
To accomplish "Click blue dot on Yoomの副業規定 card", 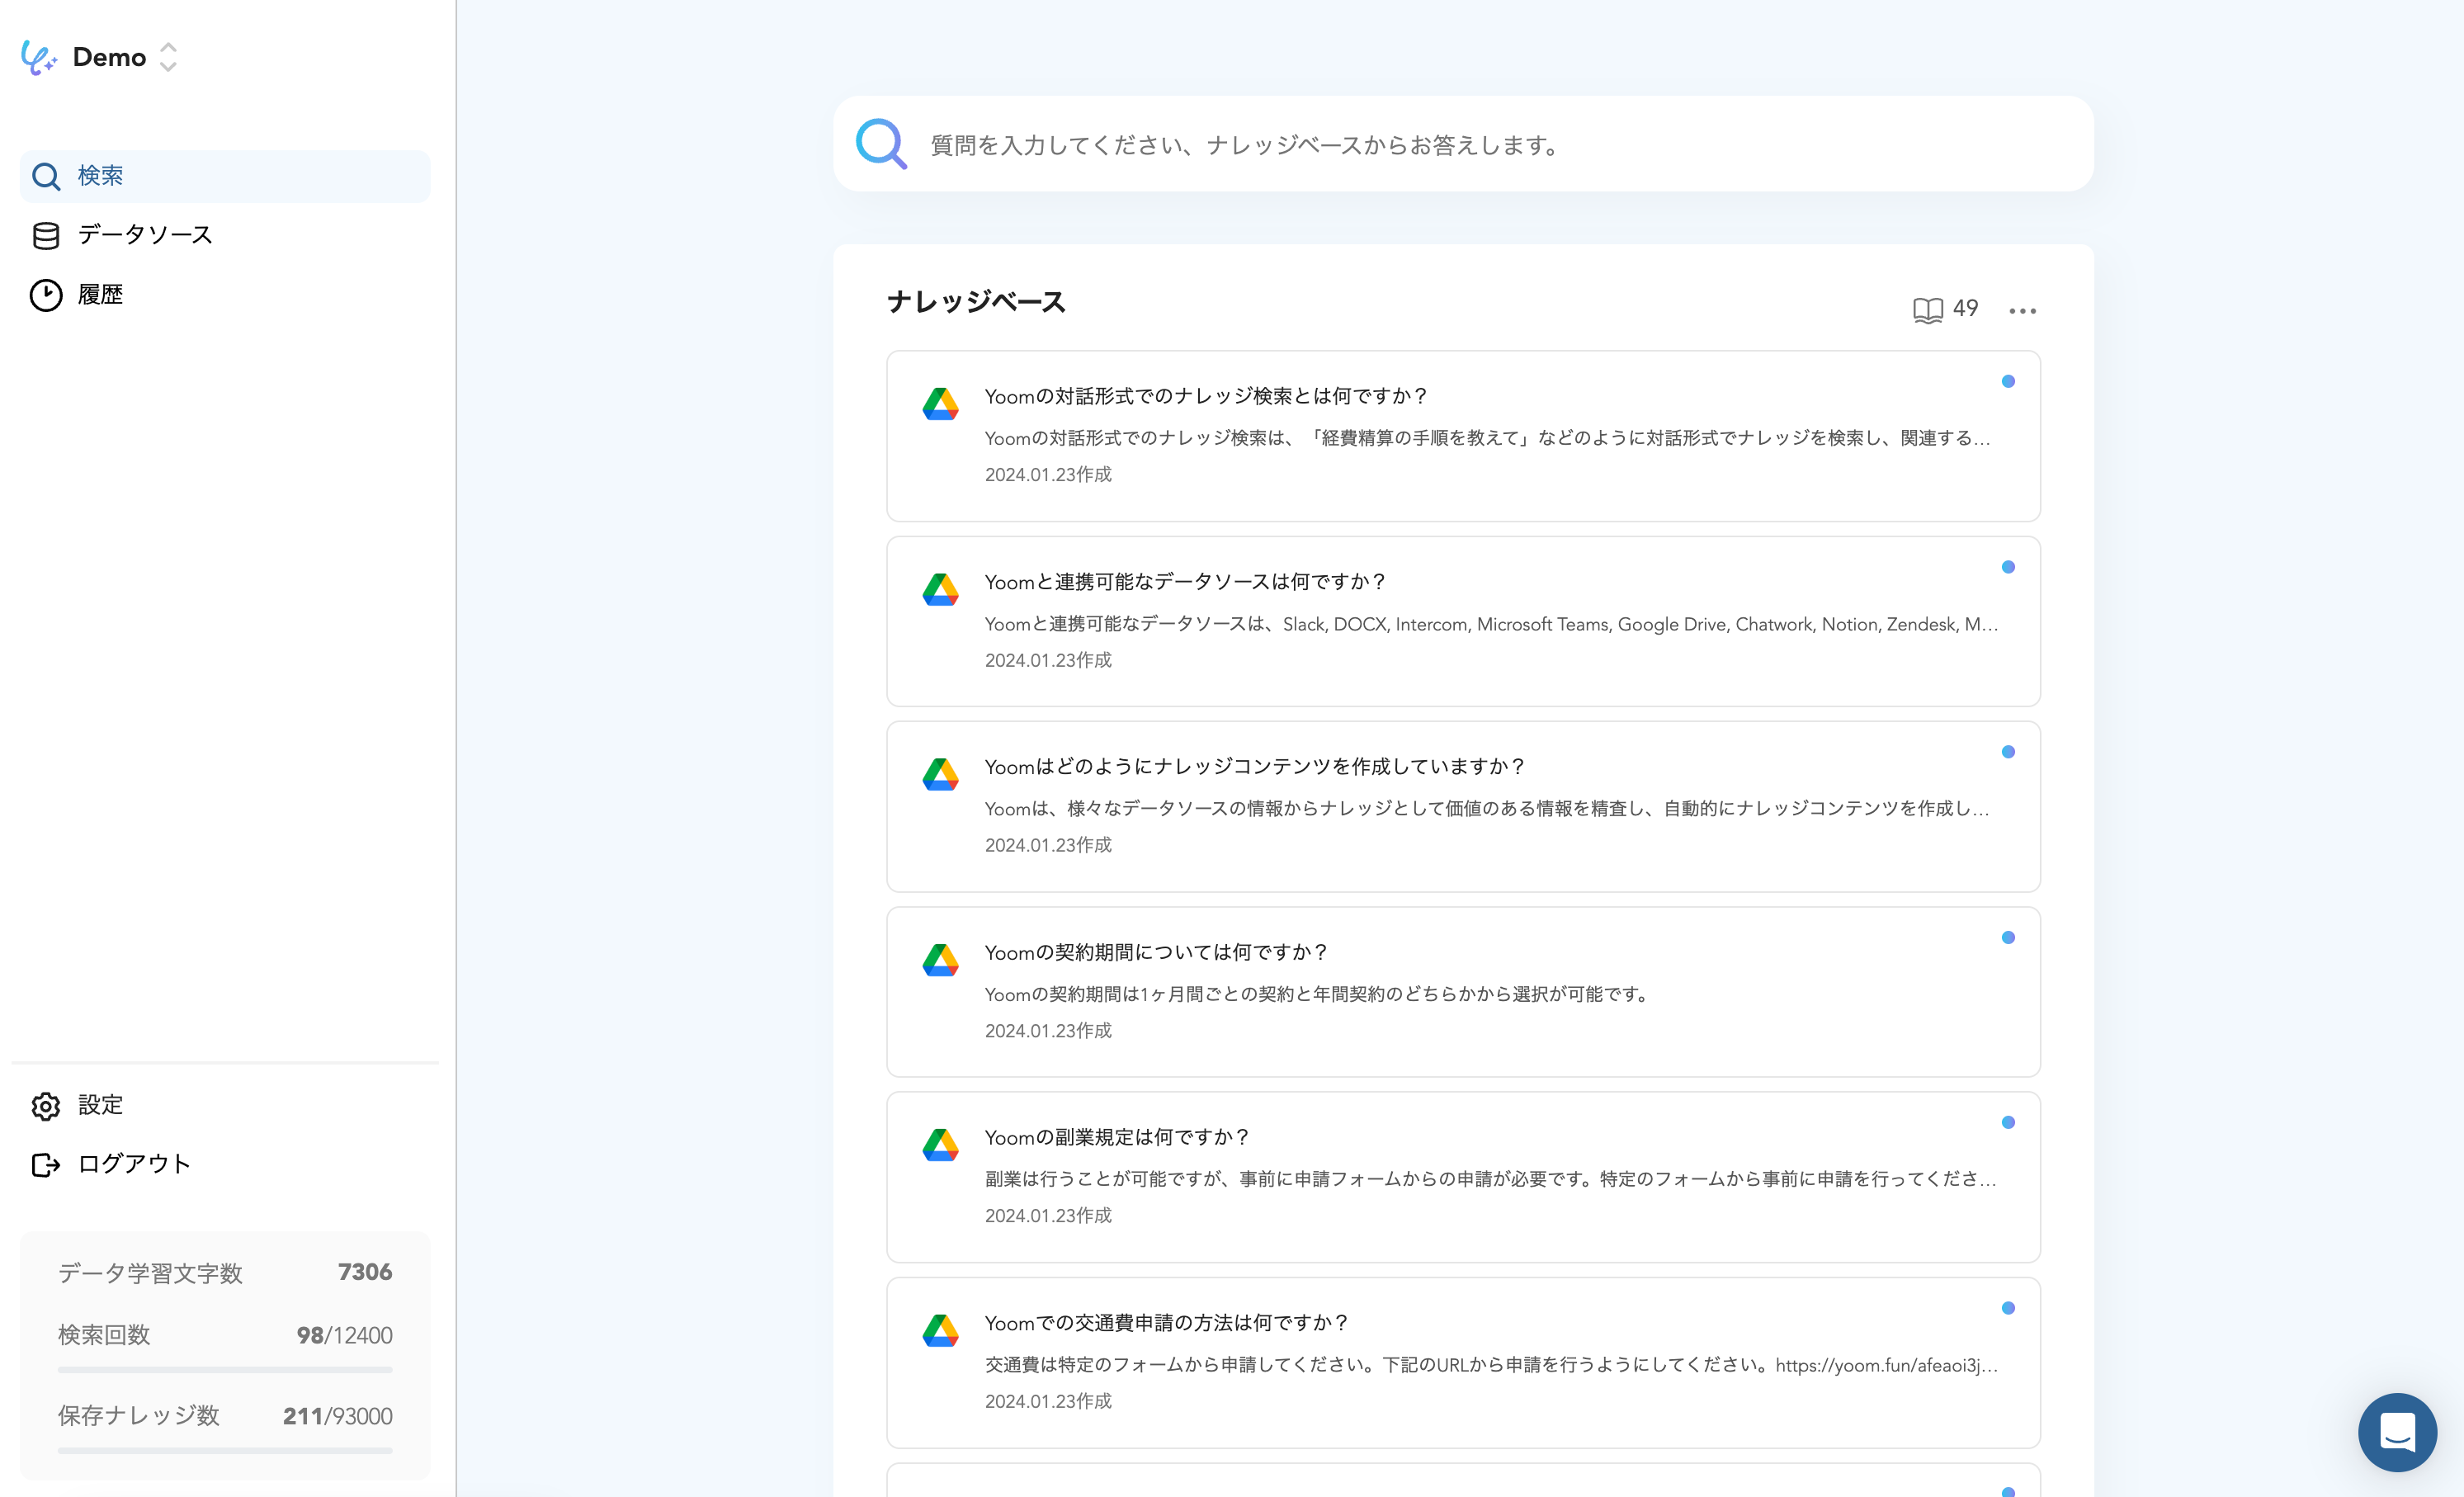I will [x=2007, y=1122].
